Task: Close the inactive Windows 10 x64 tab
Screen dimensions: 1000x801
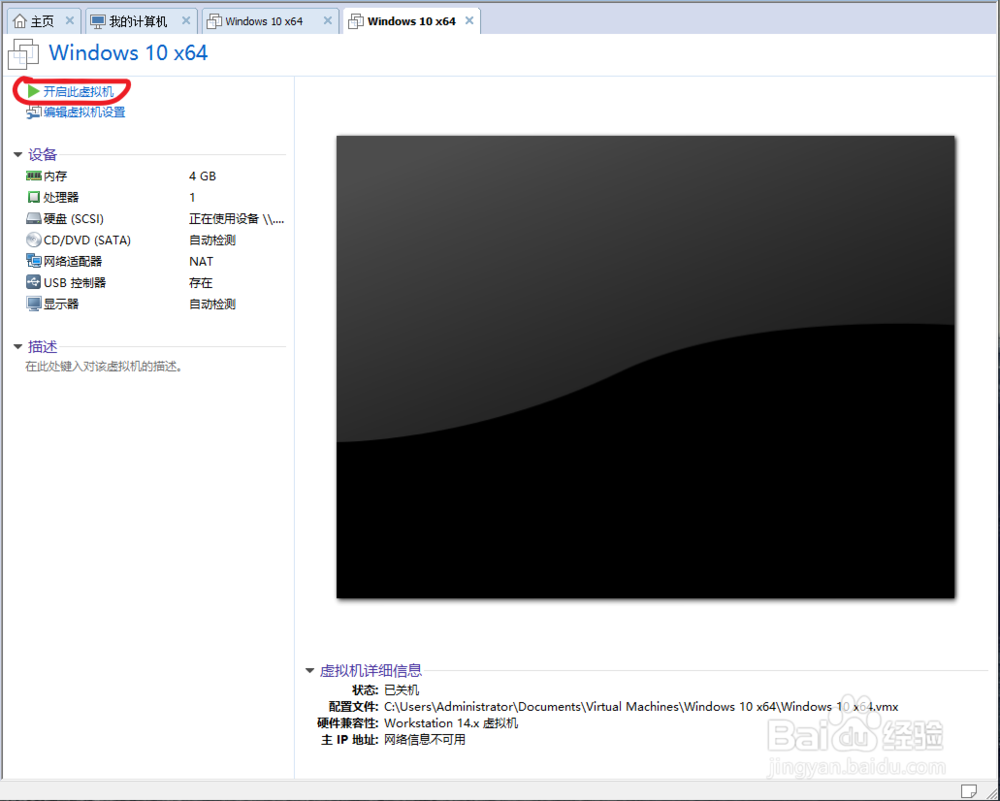Action: [327, 20]
